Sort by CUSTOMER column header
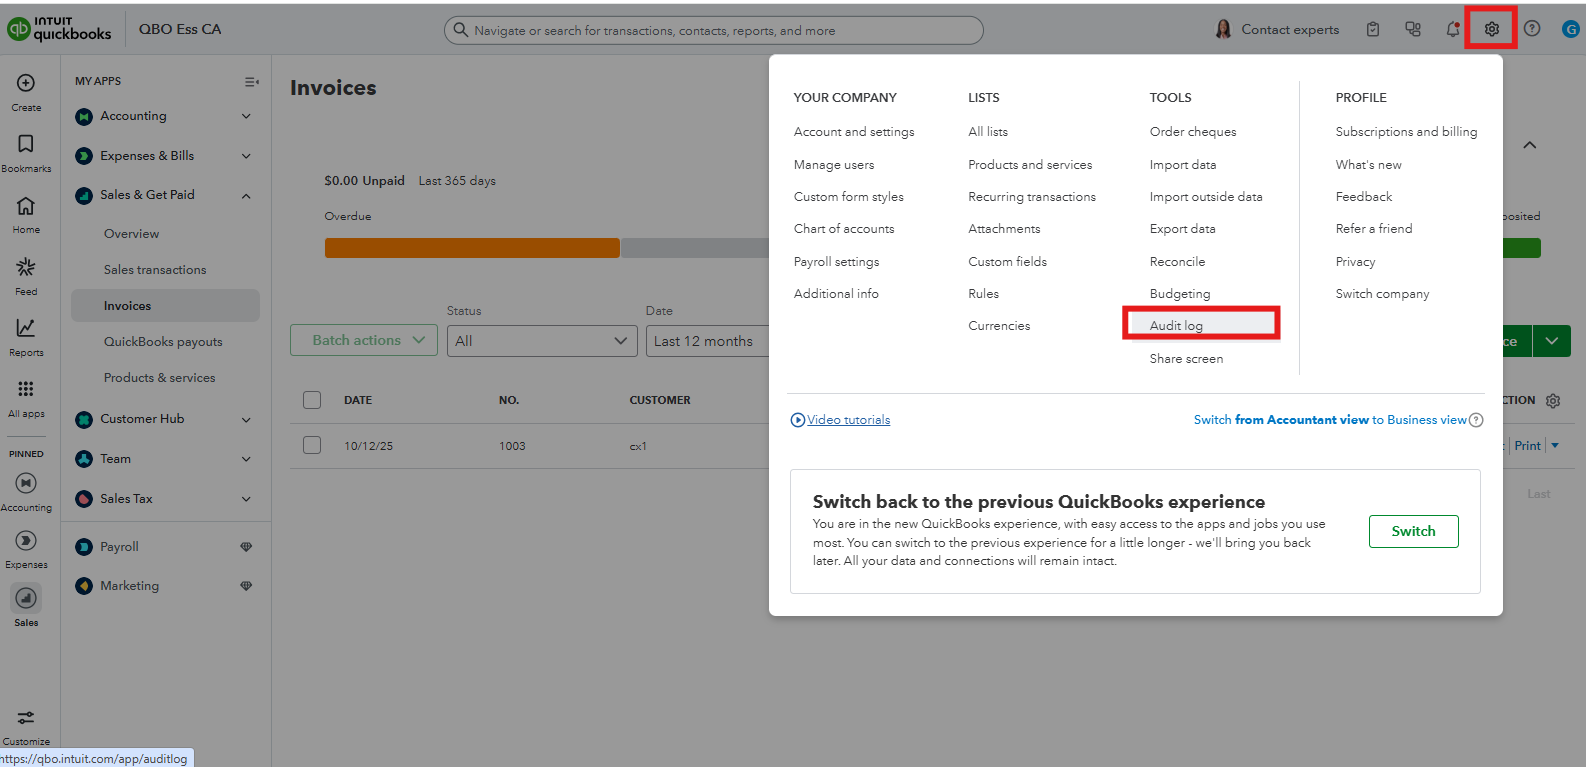 660,400
